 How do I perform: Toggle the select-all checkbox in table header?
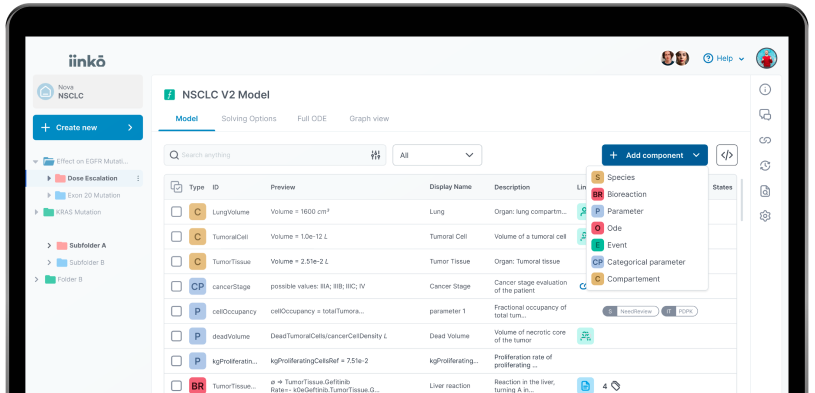[176, 187]
